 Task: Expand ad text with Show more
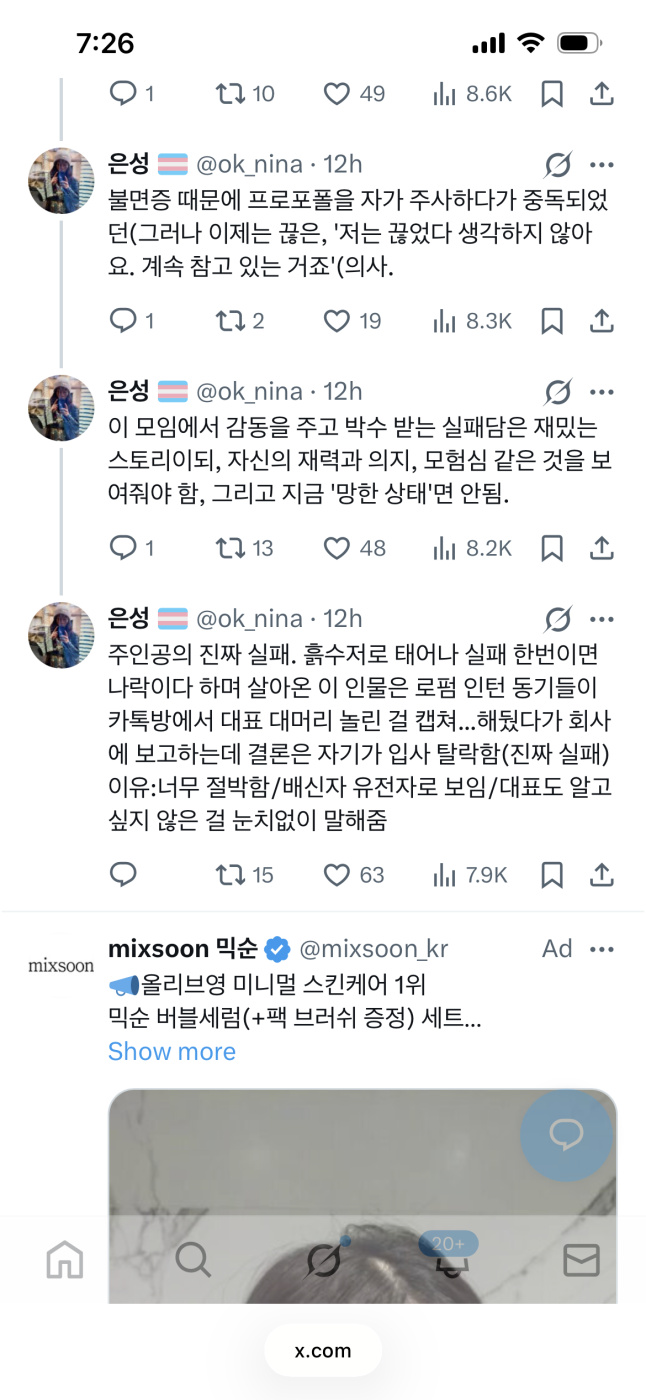click(172, 1051)
